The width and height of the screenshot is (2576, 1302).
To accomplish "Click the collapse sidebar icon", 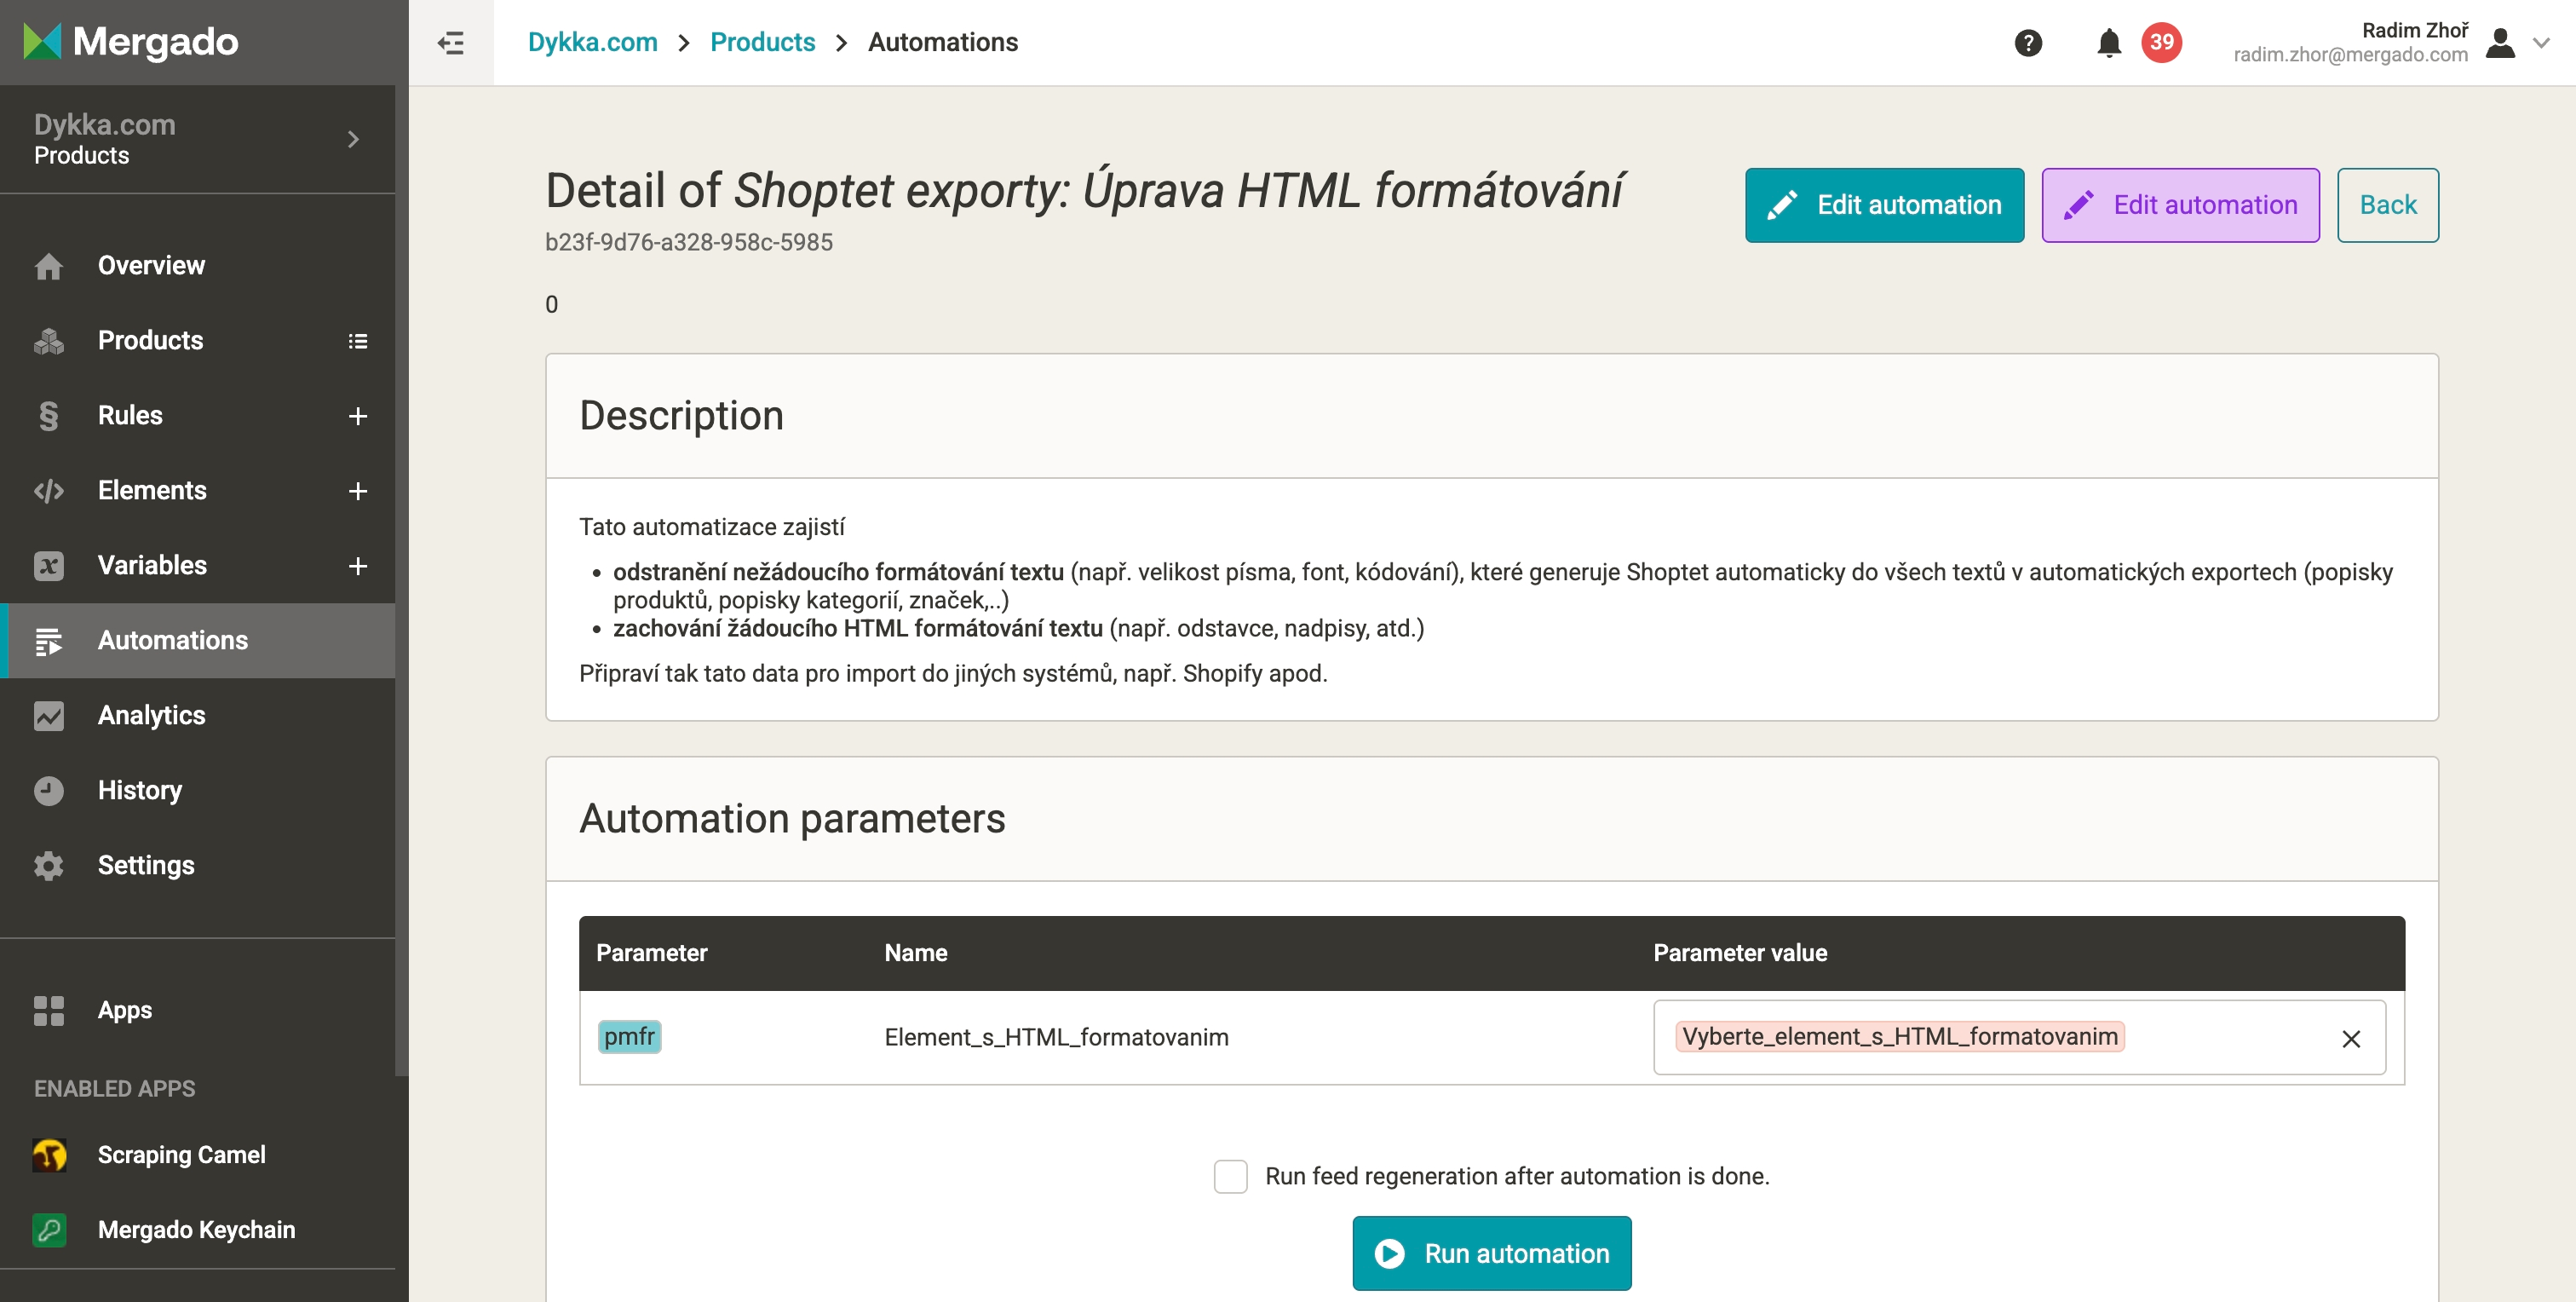I will coord(451,43).
